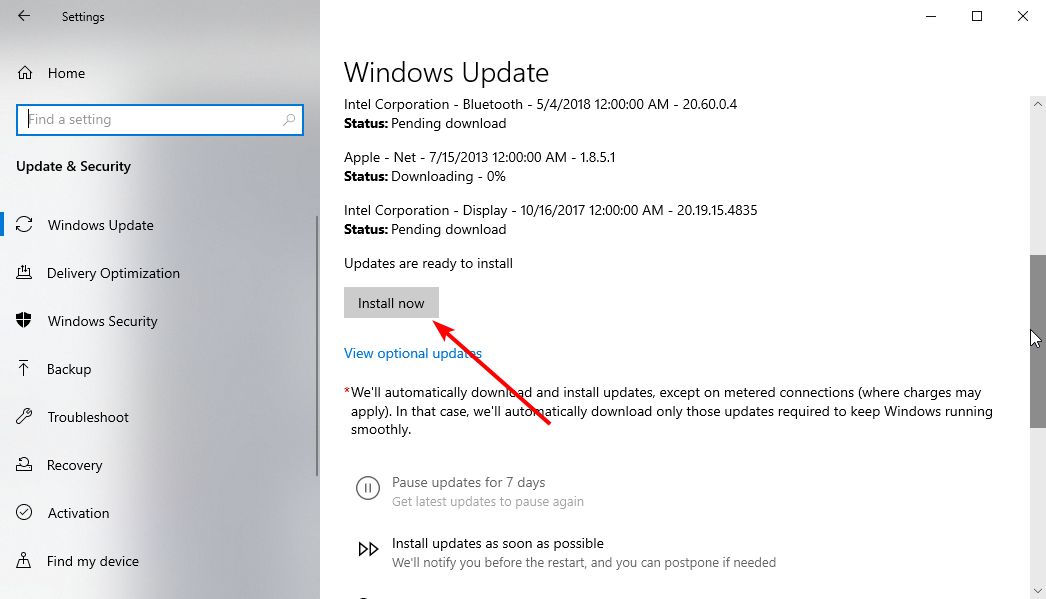This screenshot has width=1046, height=599.
Task: Select Windows Update in sidebar
Action: click(100, 225)
